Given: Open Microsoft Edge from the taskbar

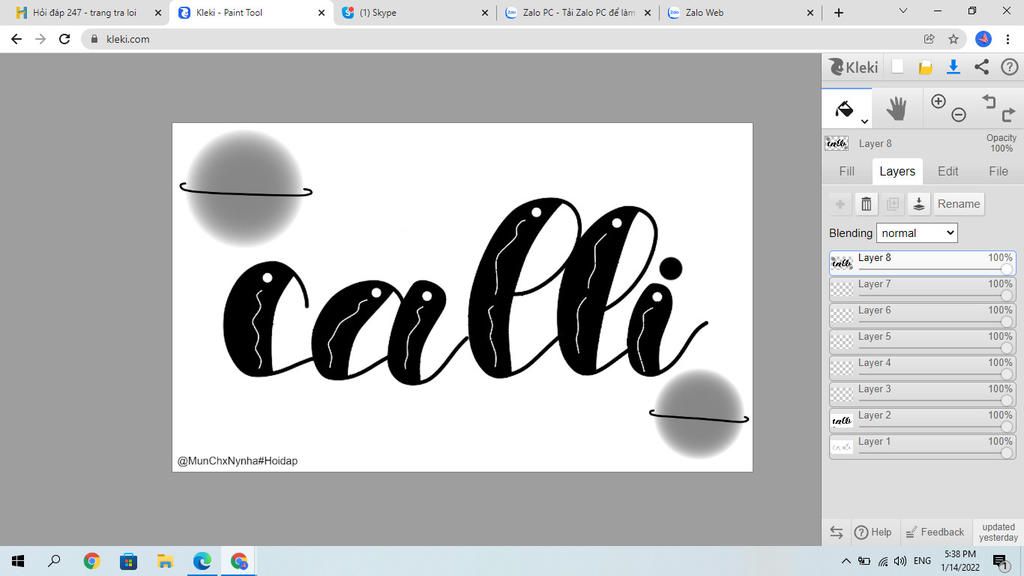Looking at the screenshot, I should tap(202, 561).
